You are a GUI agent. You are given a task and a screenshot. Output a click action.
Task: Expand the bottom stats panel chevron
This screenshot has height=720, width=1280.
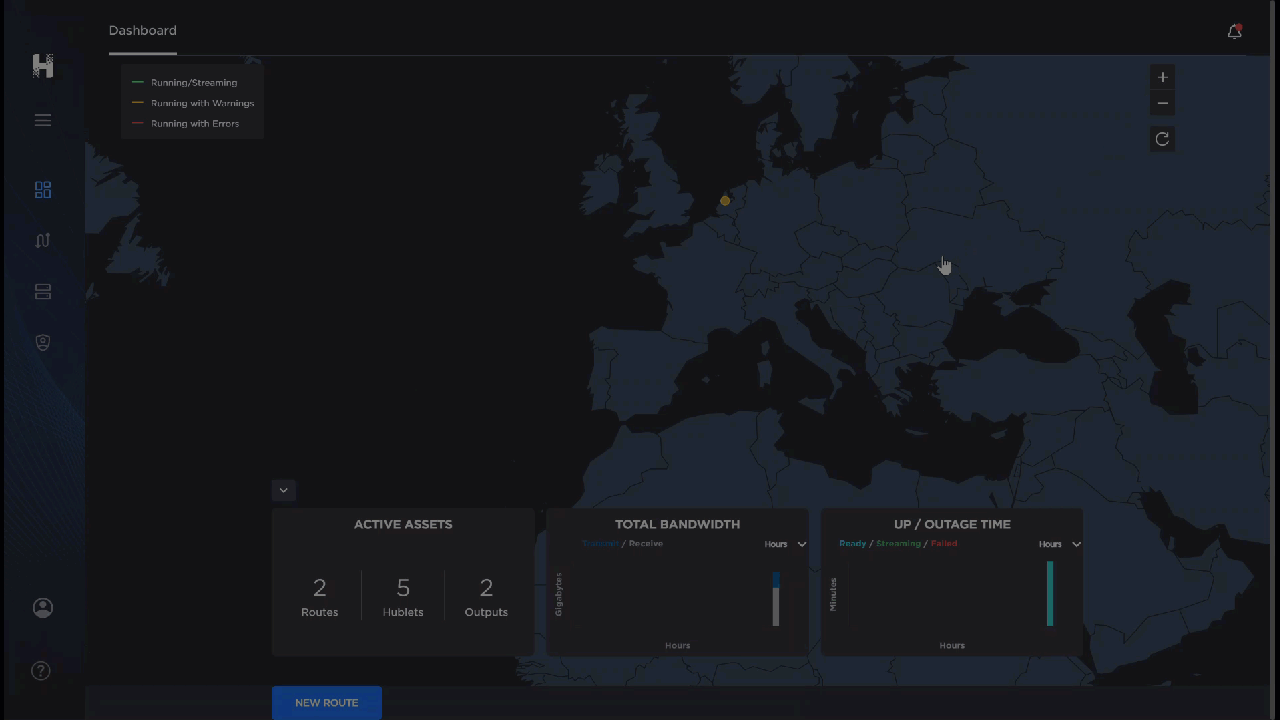(283, 490)
